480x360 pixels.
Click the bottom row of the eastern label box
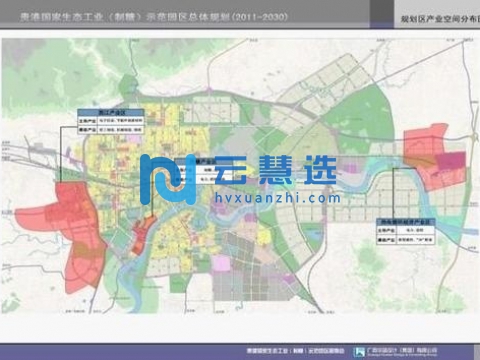pyautogui.click(x=406, y=240)
